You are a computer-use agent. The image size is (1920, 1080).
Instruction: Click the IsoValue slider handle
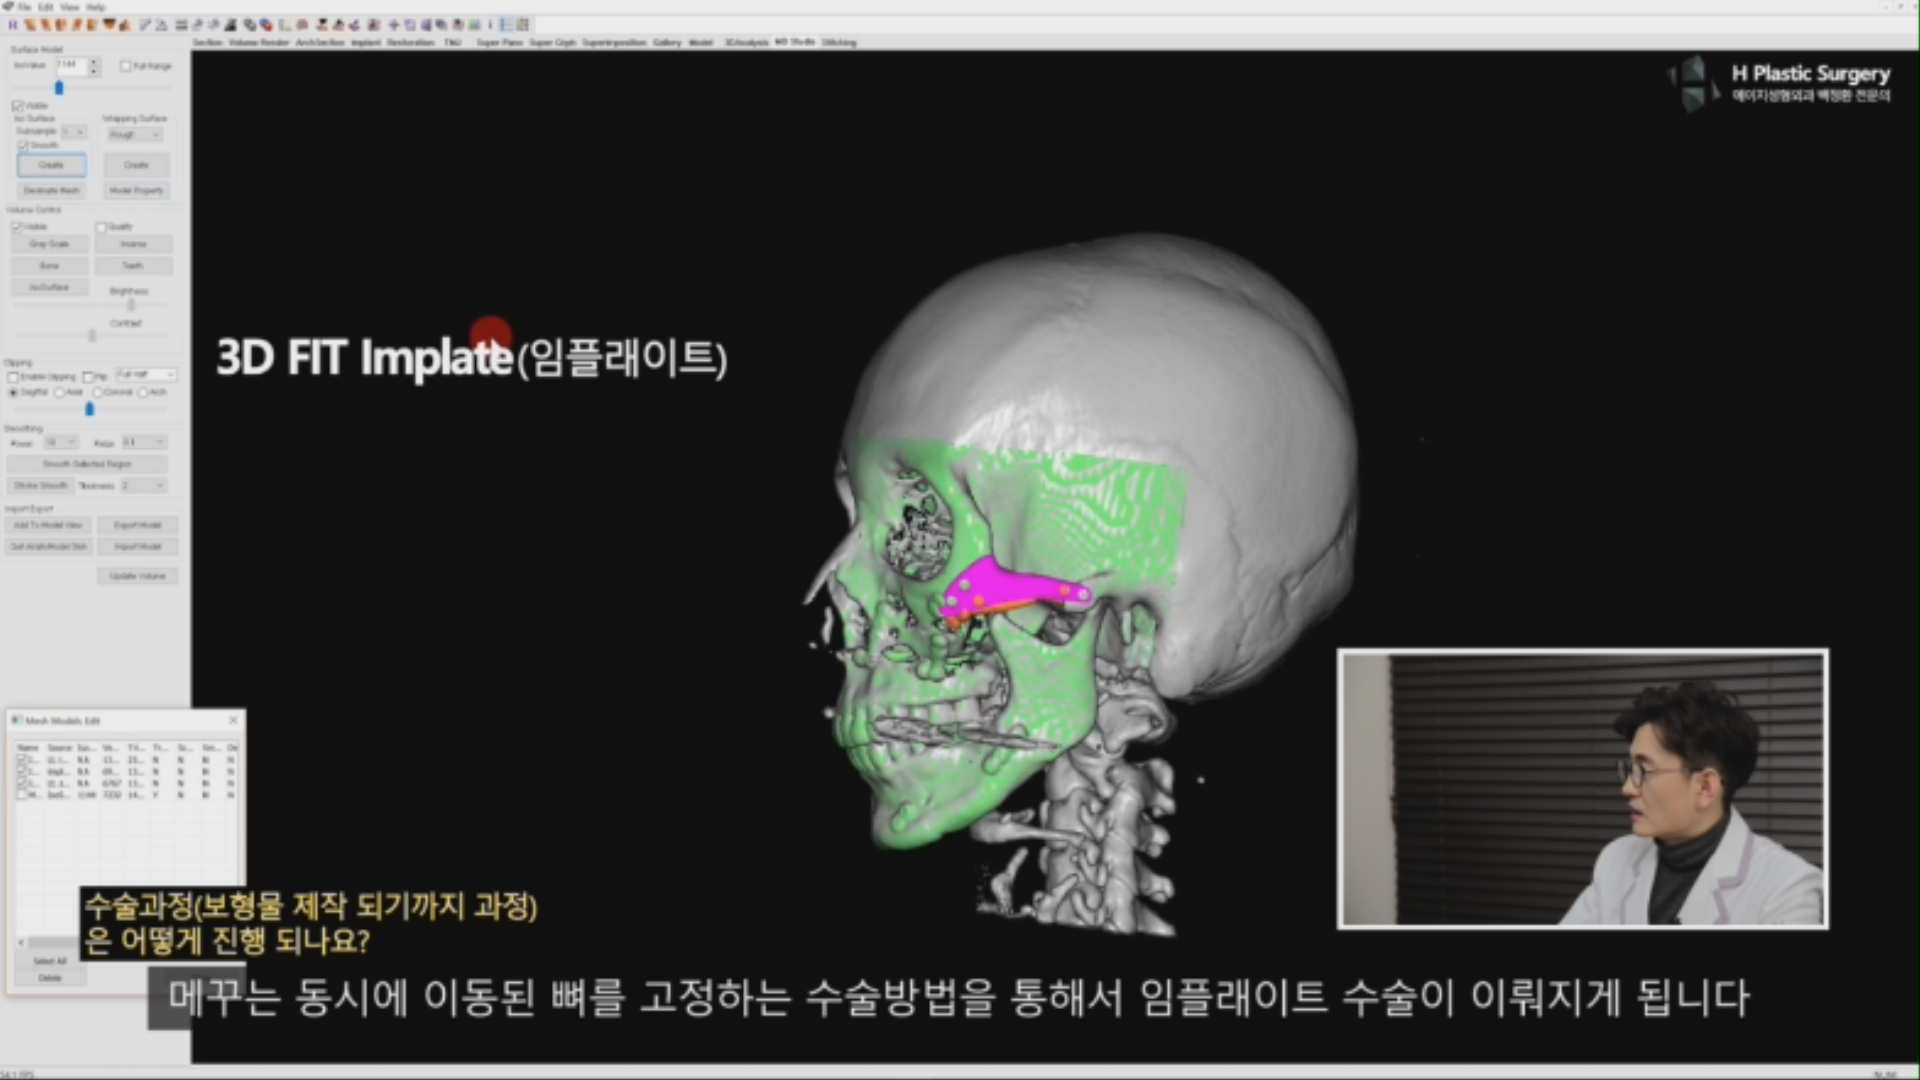59,88
